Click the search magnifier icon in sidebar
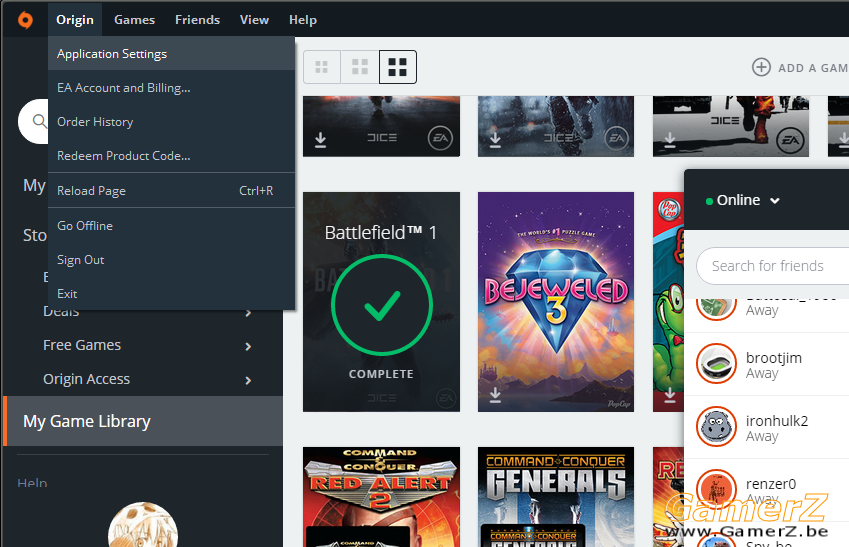The image size is (849, 547). pos(40,121)
